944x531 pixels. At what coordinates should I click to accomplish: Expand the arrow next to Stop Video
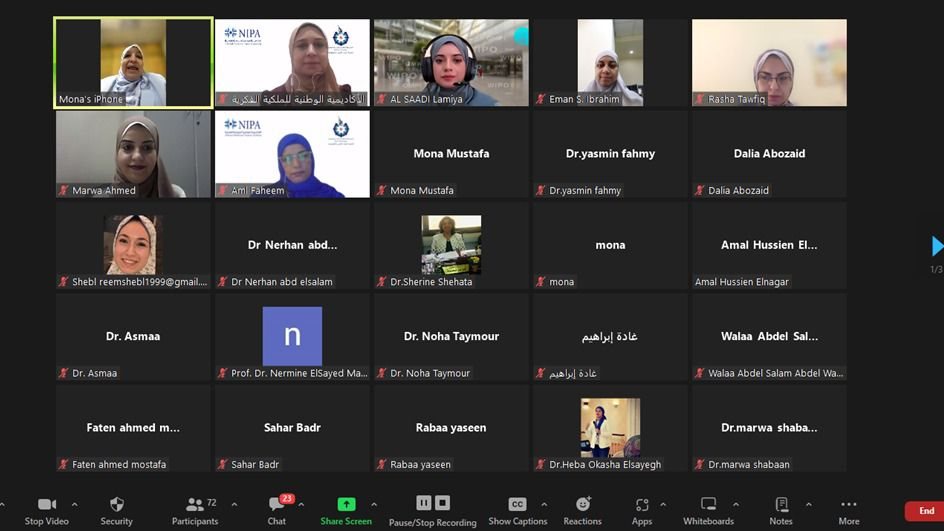[74, 505]
